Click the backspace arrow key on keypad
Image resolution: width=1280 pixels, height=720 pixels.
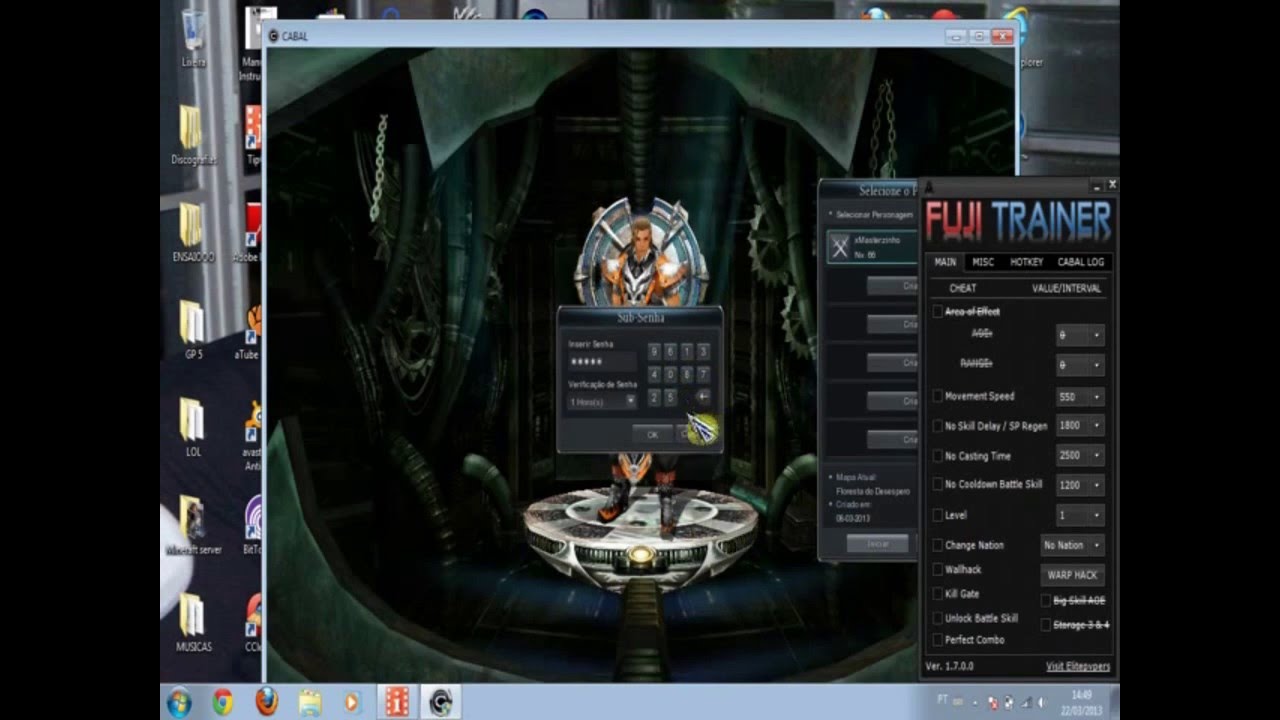pyautogui.click(x=702, y=397)
